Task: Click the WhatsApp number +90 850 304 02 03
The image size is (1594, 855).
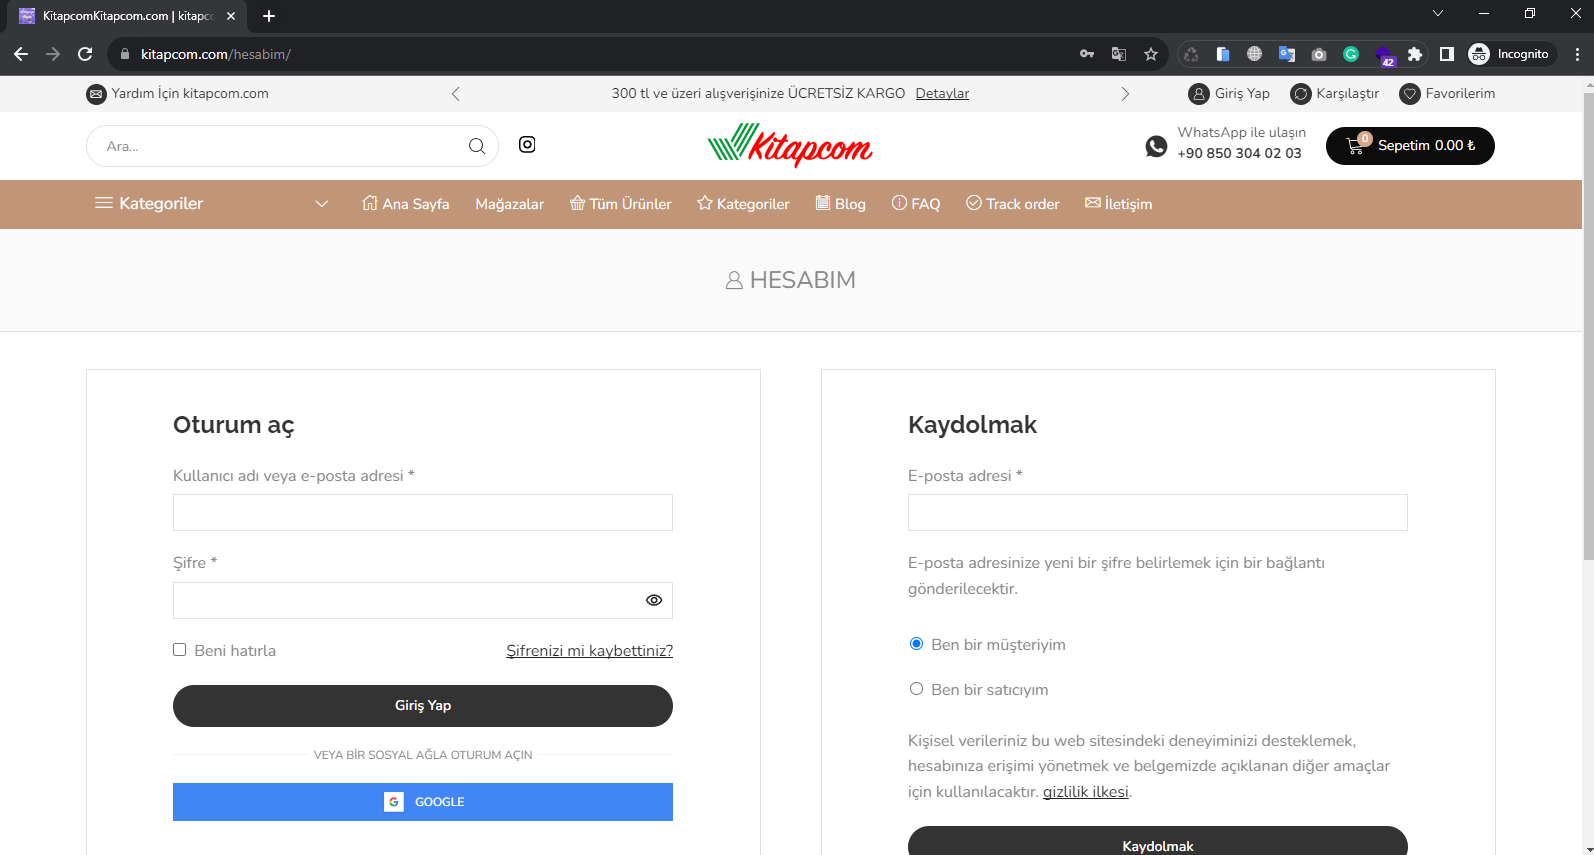Action: 1240,154
